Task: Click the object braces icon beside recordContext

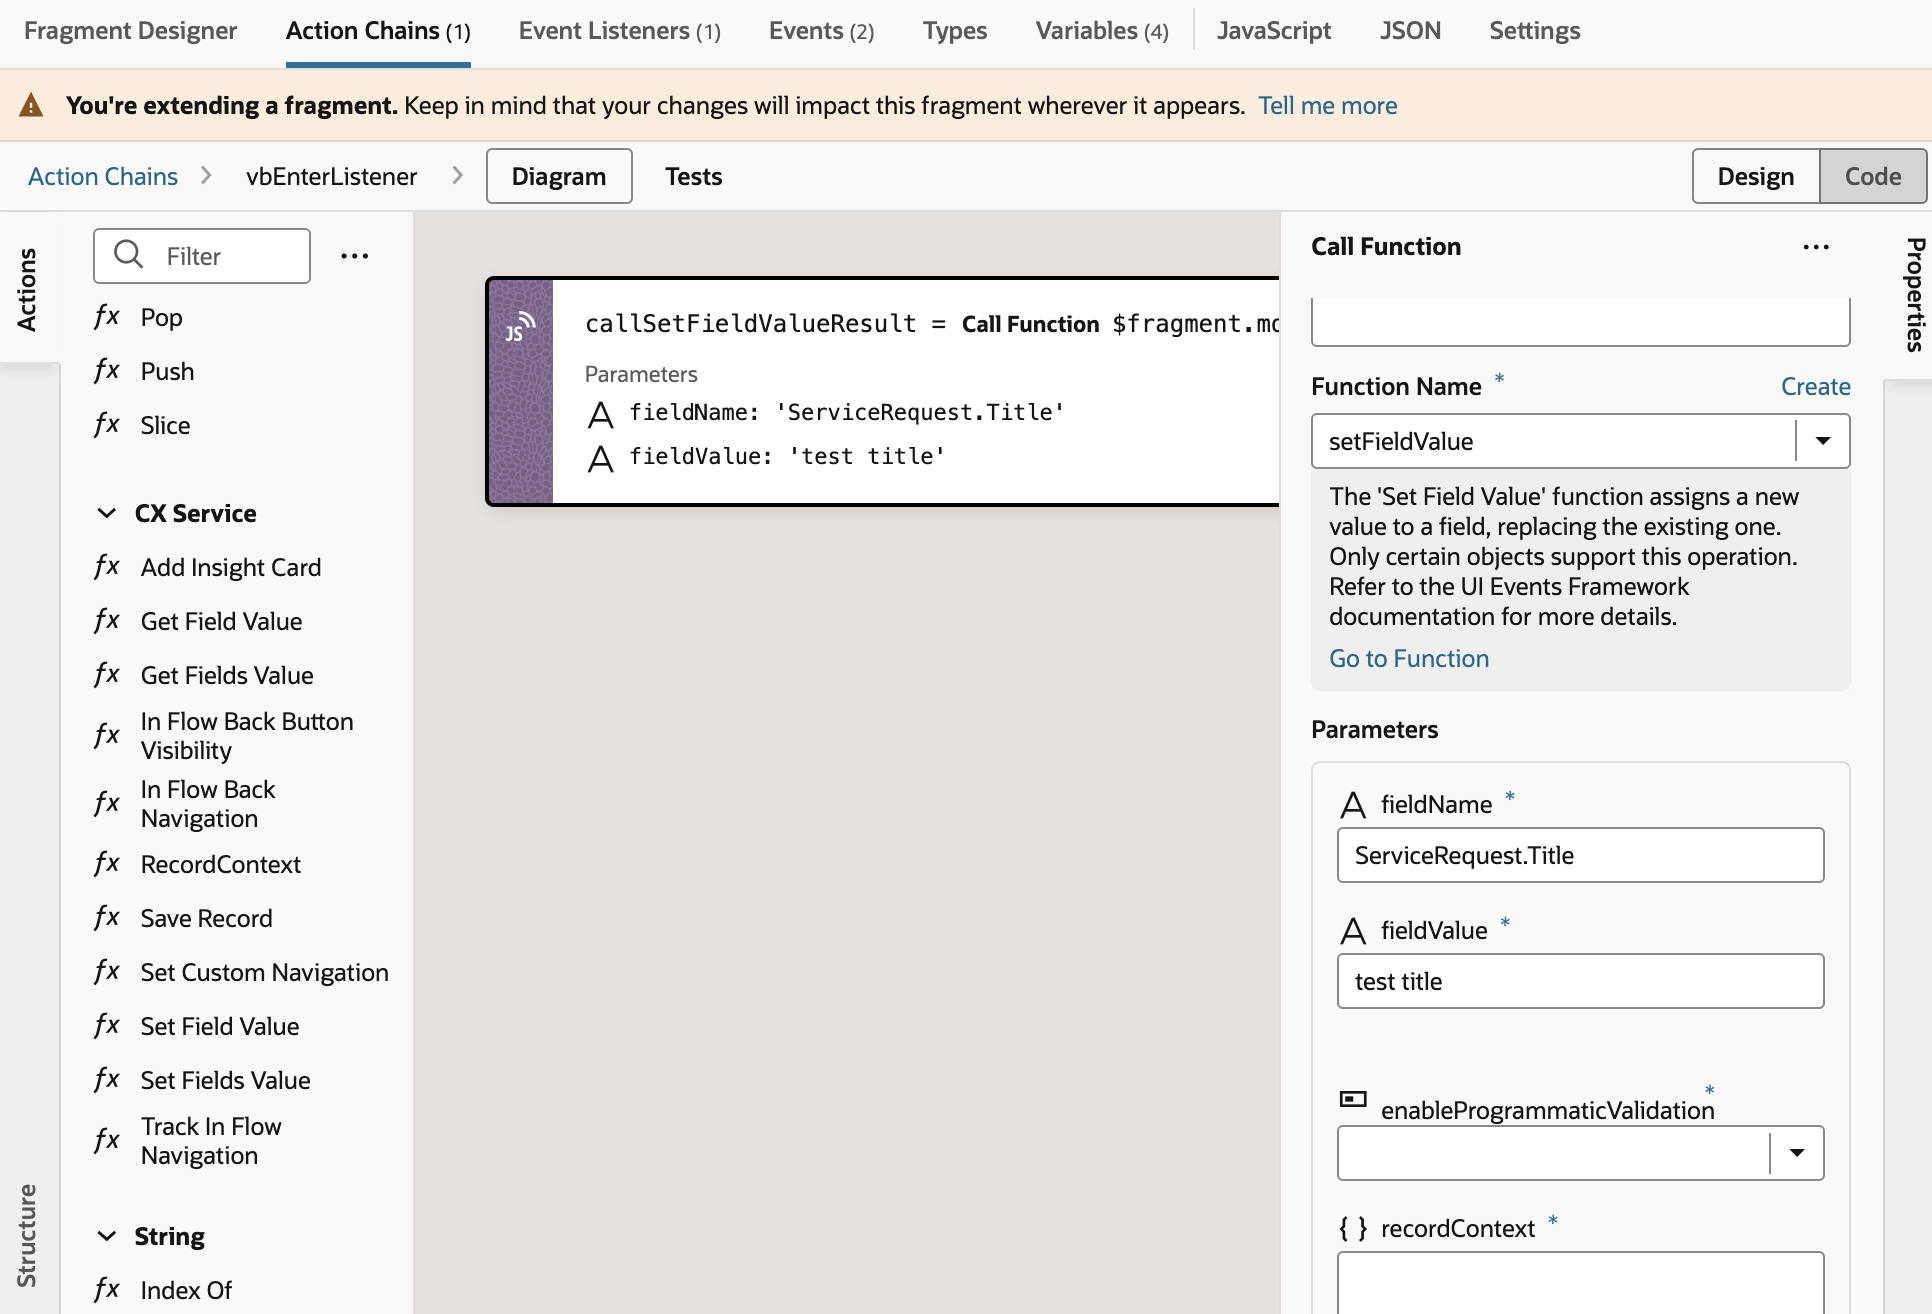Action: pyautogui.click(x=1353, y=1229)
